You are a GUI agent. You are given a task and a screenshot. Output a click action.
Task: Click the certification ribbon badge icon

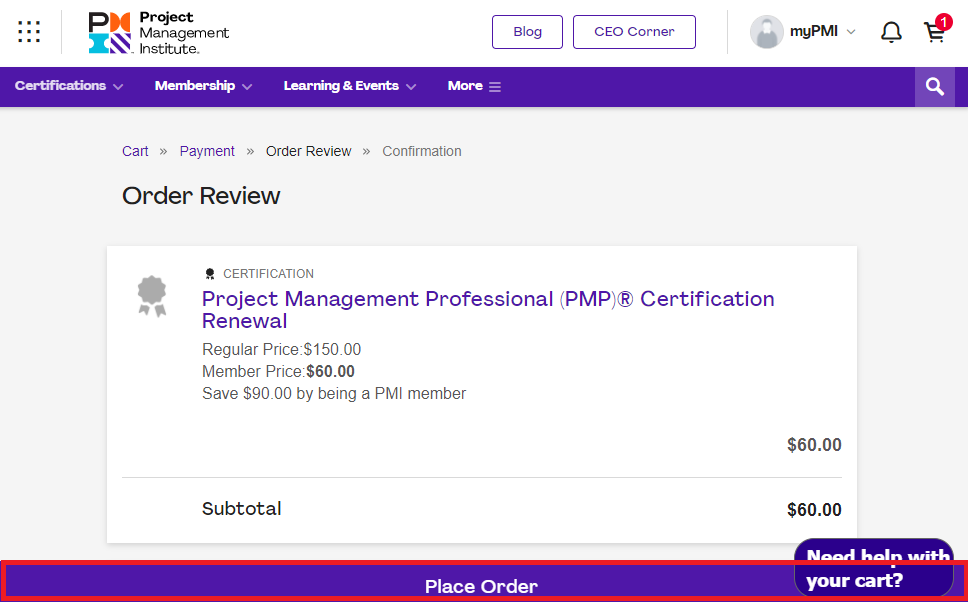click(152, 295)
